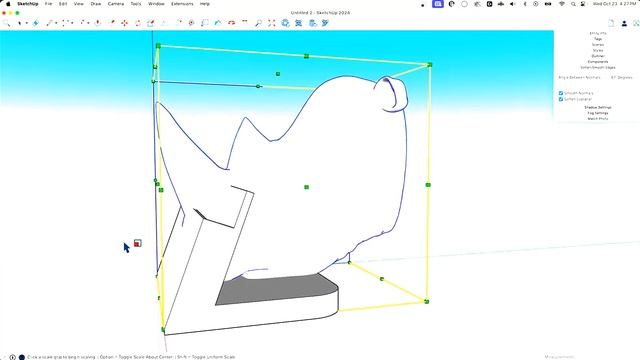Select the Shapes rectangle tool
The height and width of the screenshot is (360, 640).
[82, 23]
